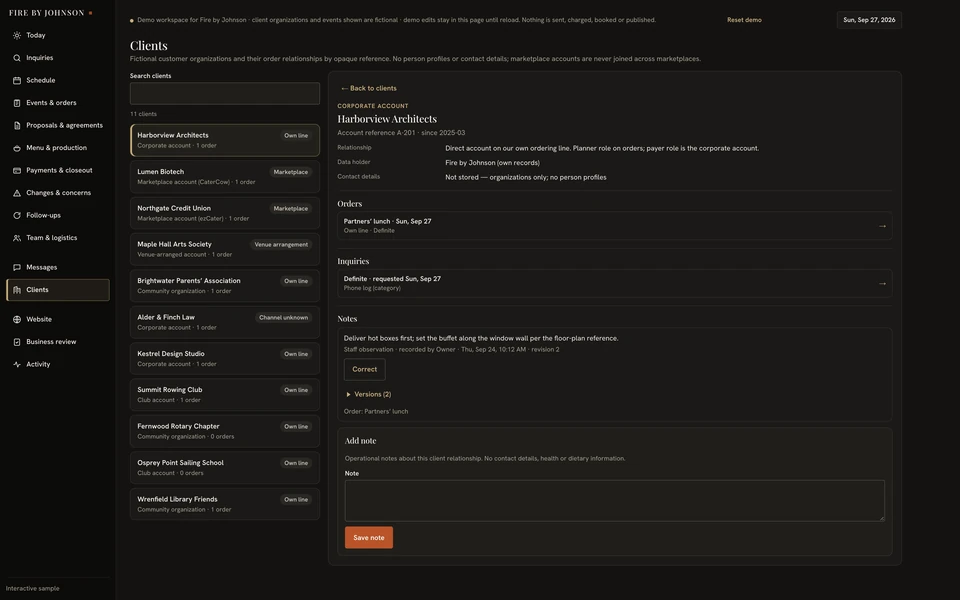Open the Lumen Biotech client
The width and height of the screenshot is (960, 600).
pyautogui.click(x=225, y=177)
